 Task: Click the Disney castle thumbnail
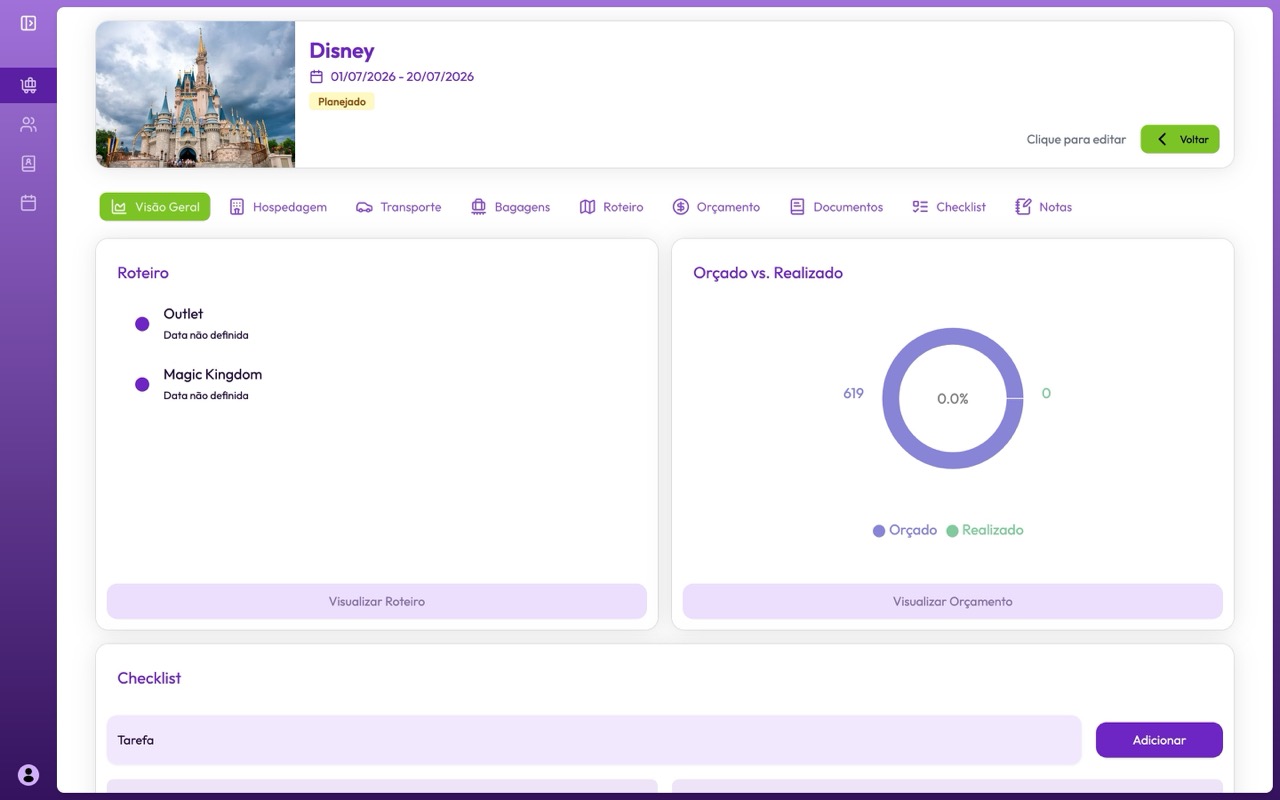pos(196,94)
